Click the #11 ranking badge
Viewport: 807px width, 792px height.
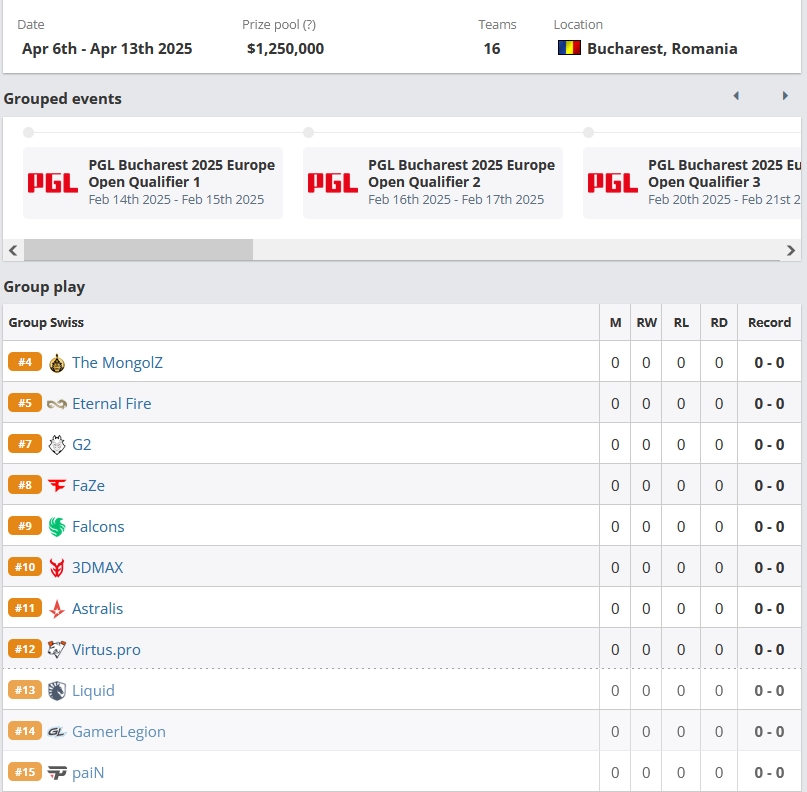25,608
